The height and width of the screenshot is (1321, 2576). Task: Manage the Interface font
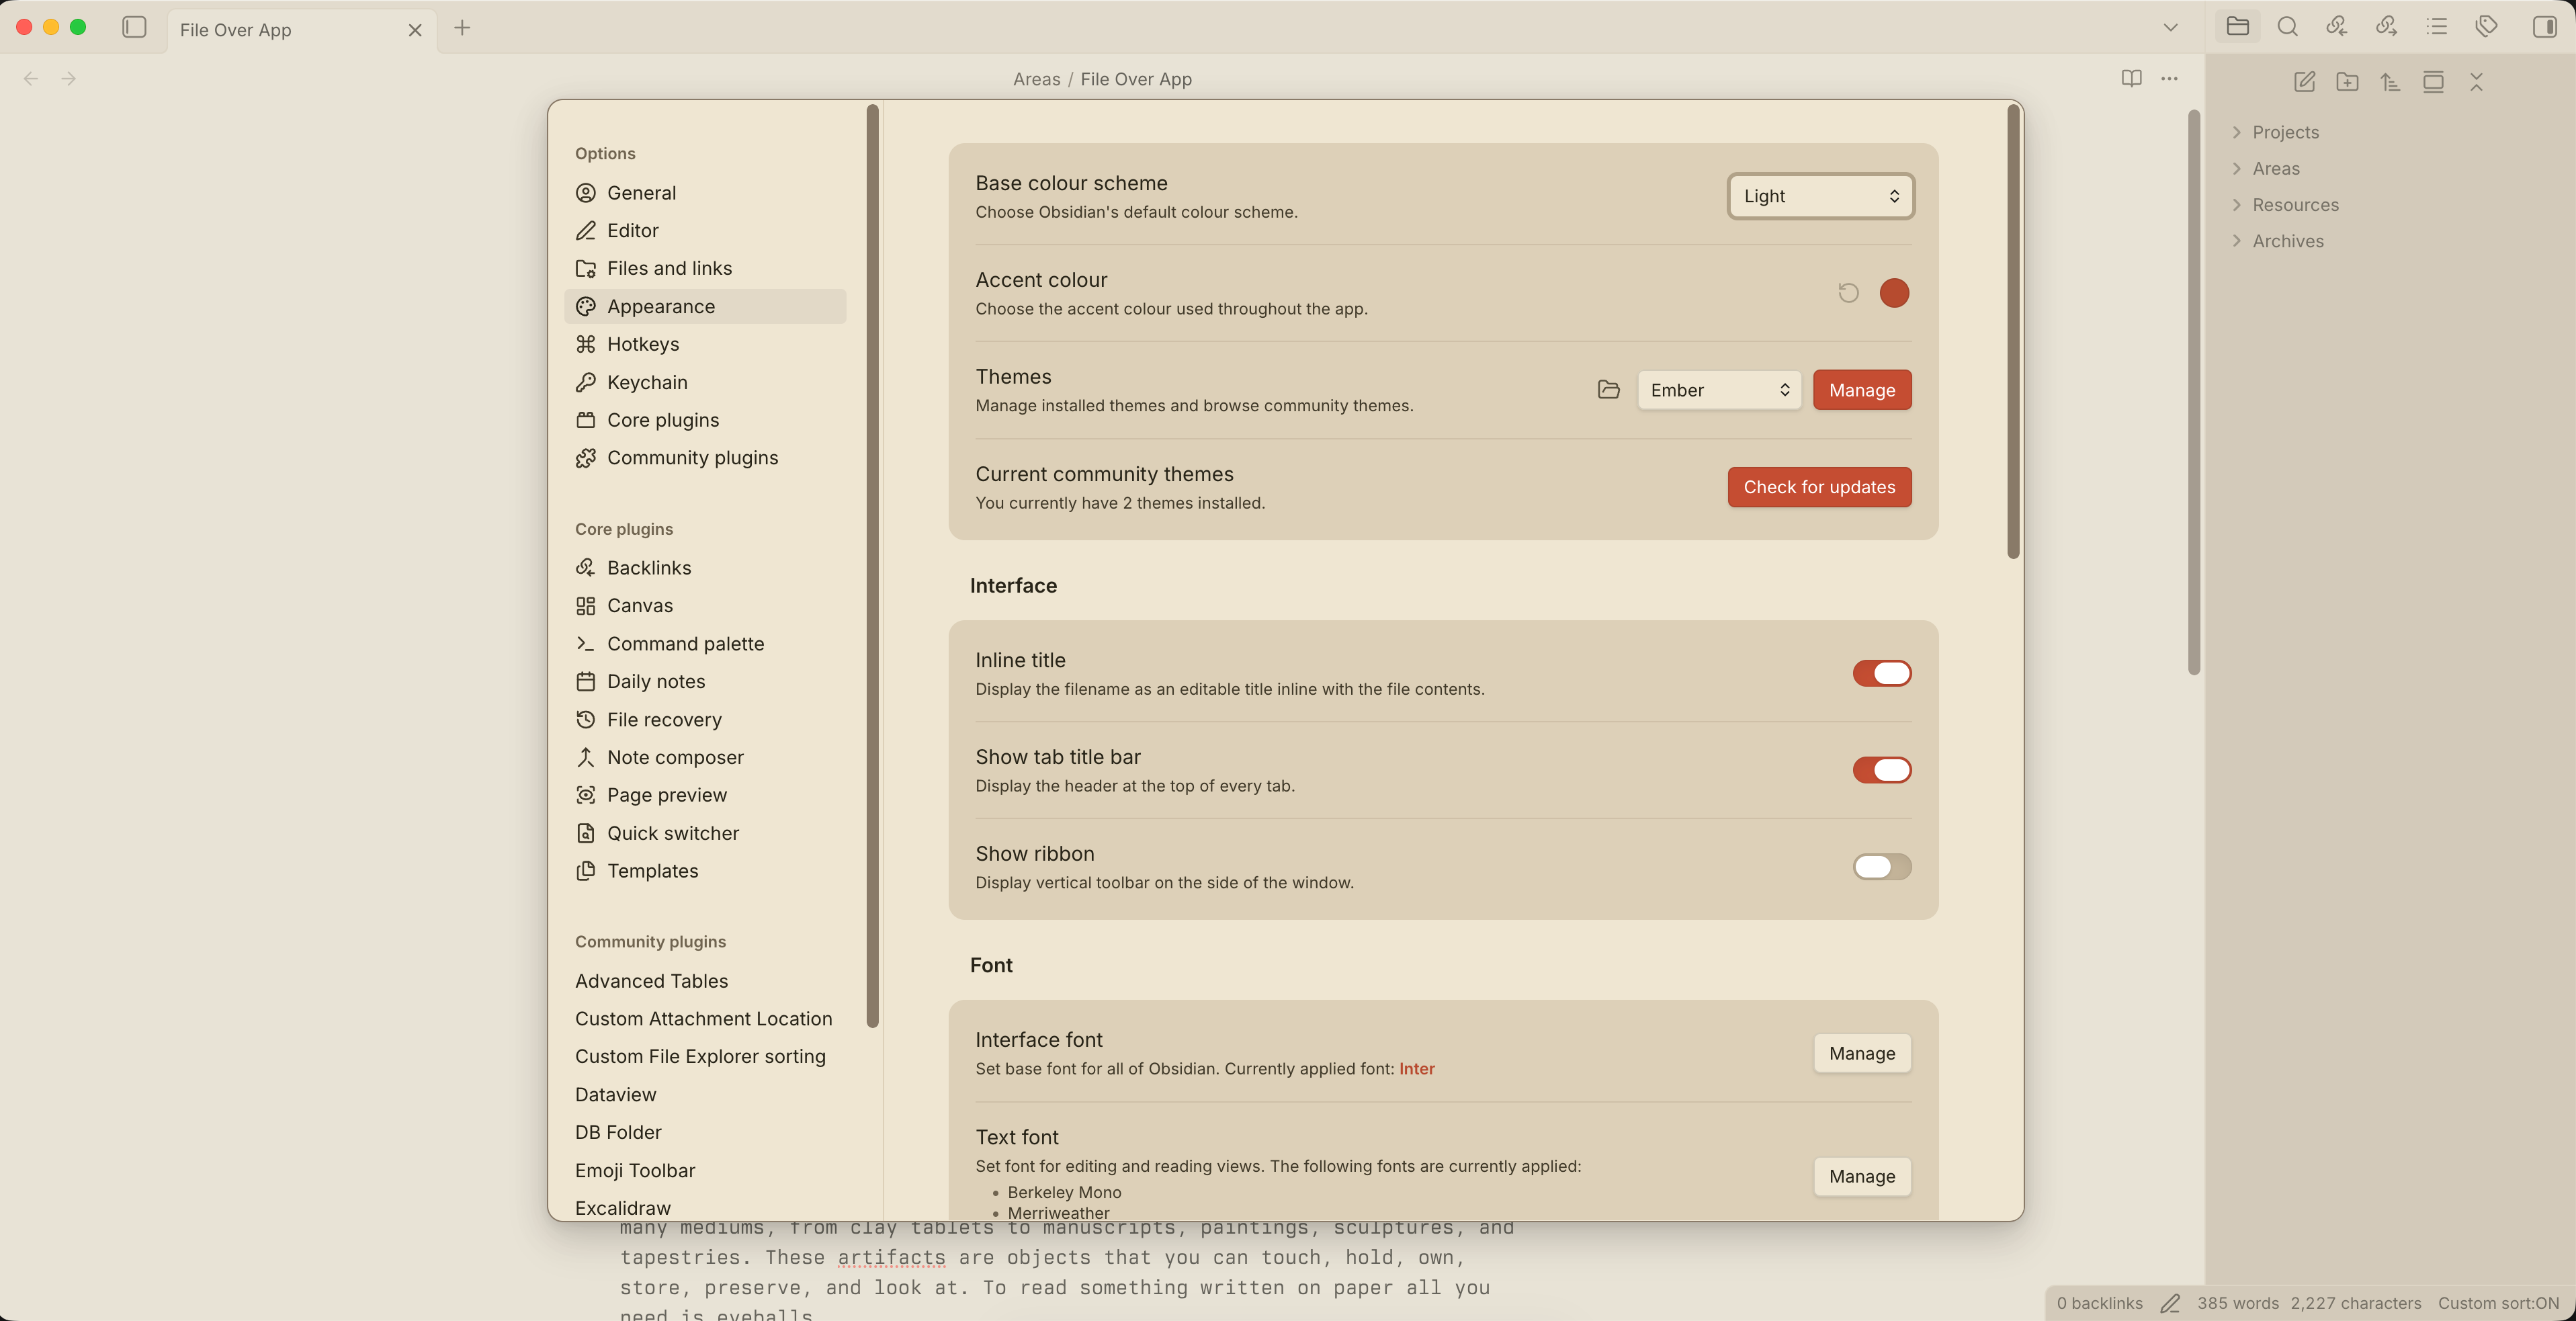click(x=1862, y=1053)
